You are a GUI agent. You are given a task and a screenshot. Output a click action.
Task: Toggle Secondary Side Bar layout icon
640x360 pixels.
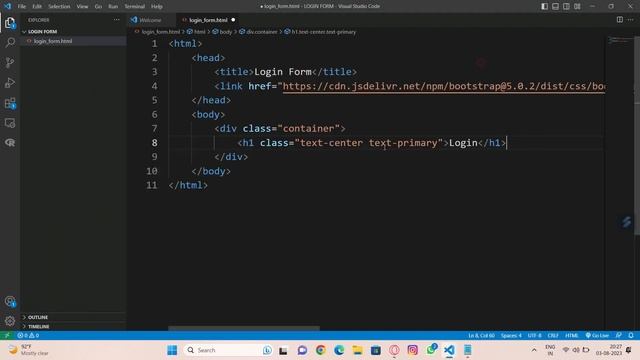(566, 6)
